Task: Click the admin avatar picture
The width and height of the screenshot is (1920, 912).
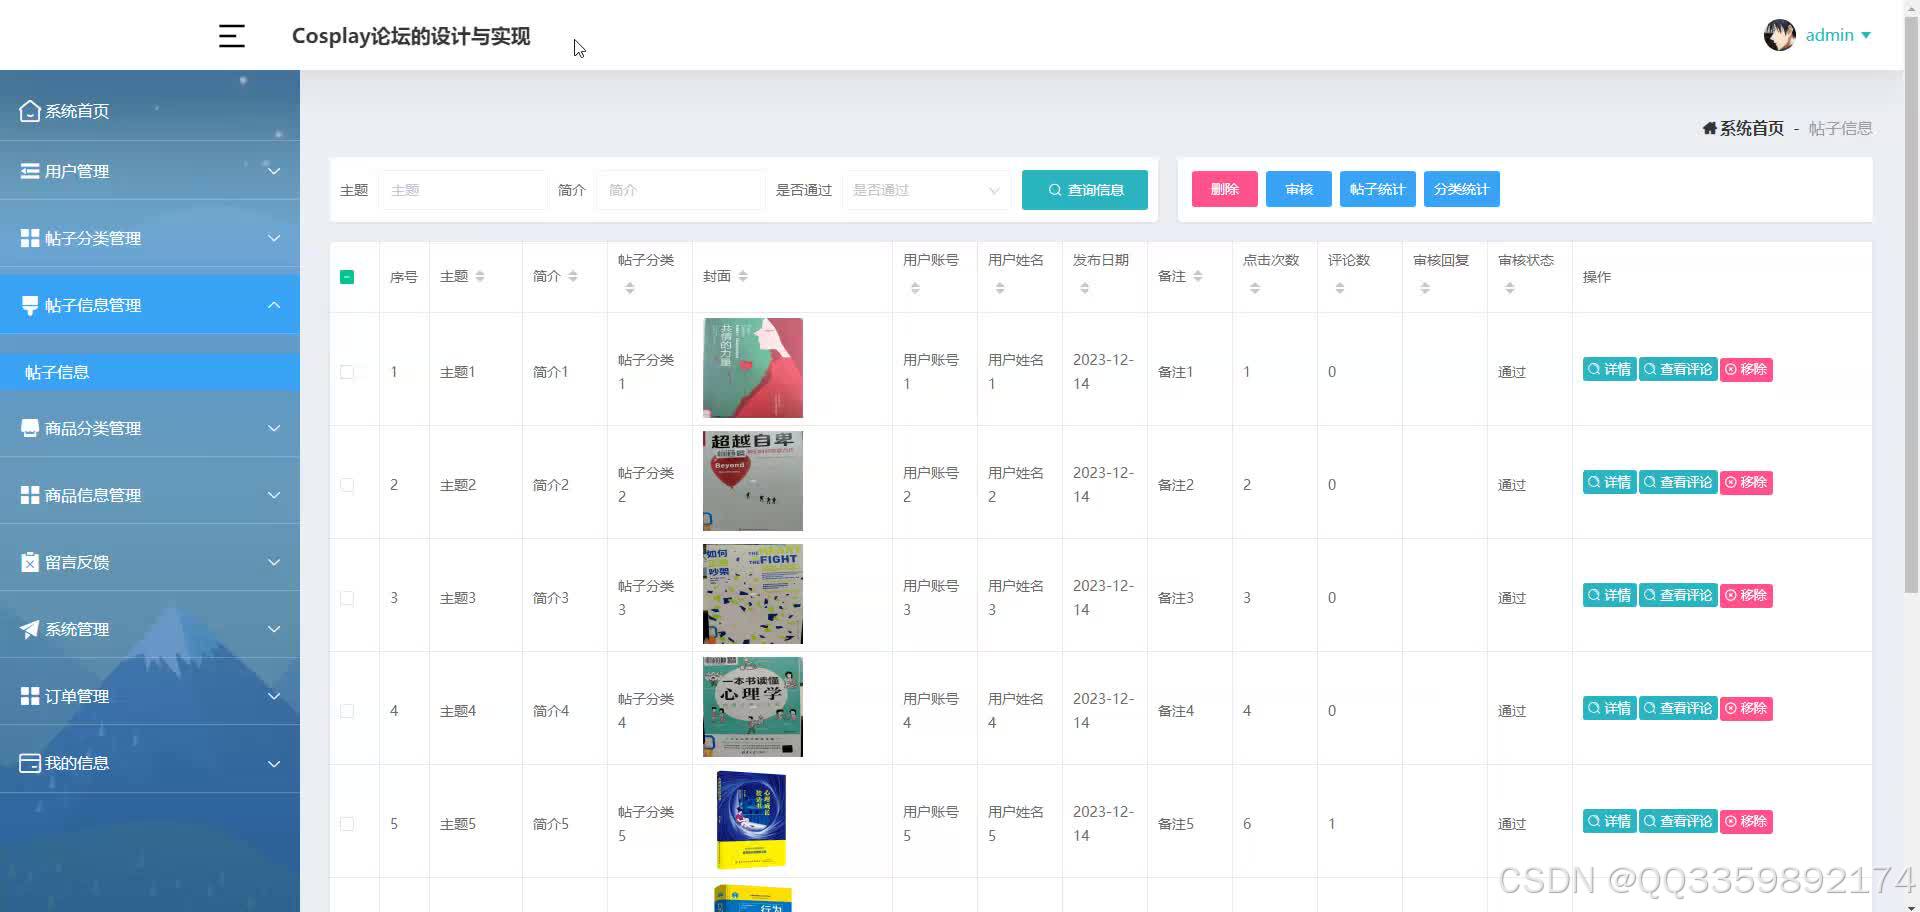Action: (x=1779, y=35)
